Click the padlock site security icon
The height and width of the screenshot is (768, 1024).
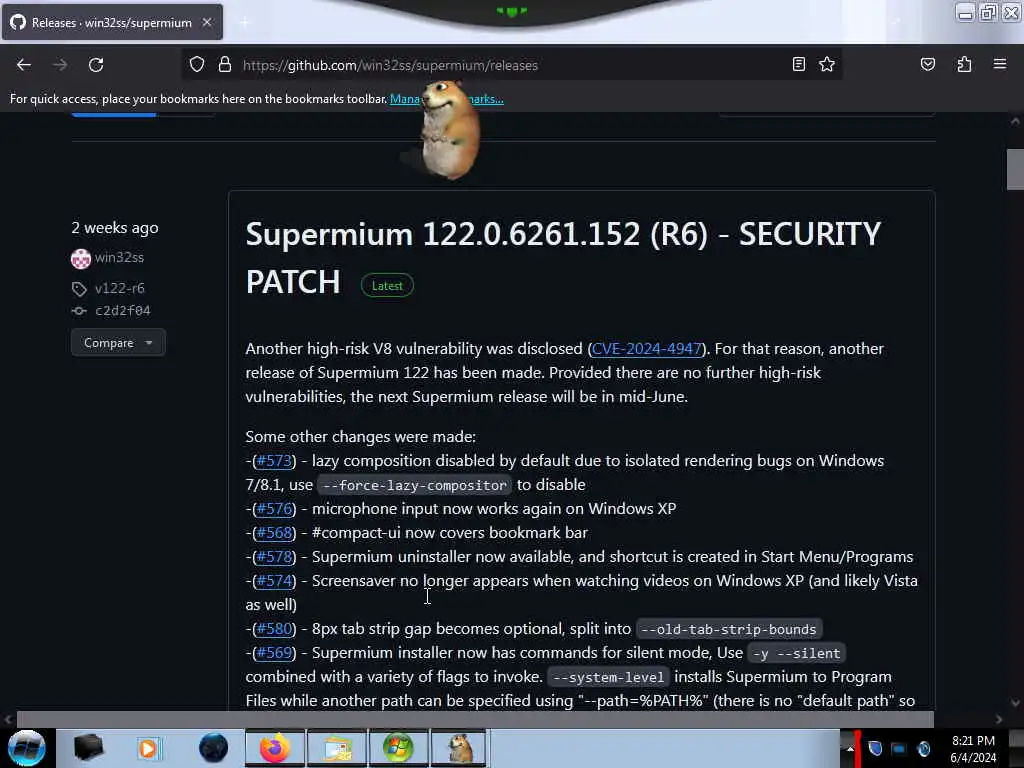(x=225, y=65)
